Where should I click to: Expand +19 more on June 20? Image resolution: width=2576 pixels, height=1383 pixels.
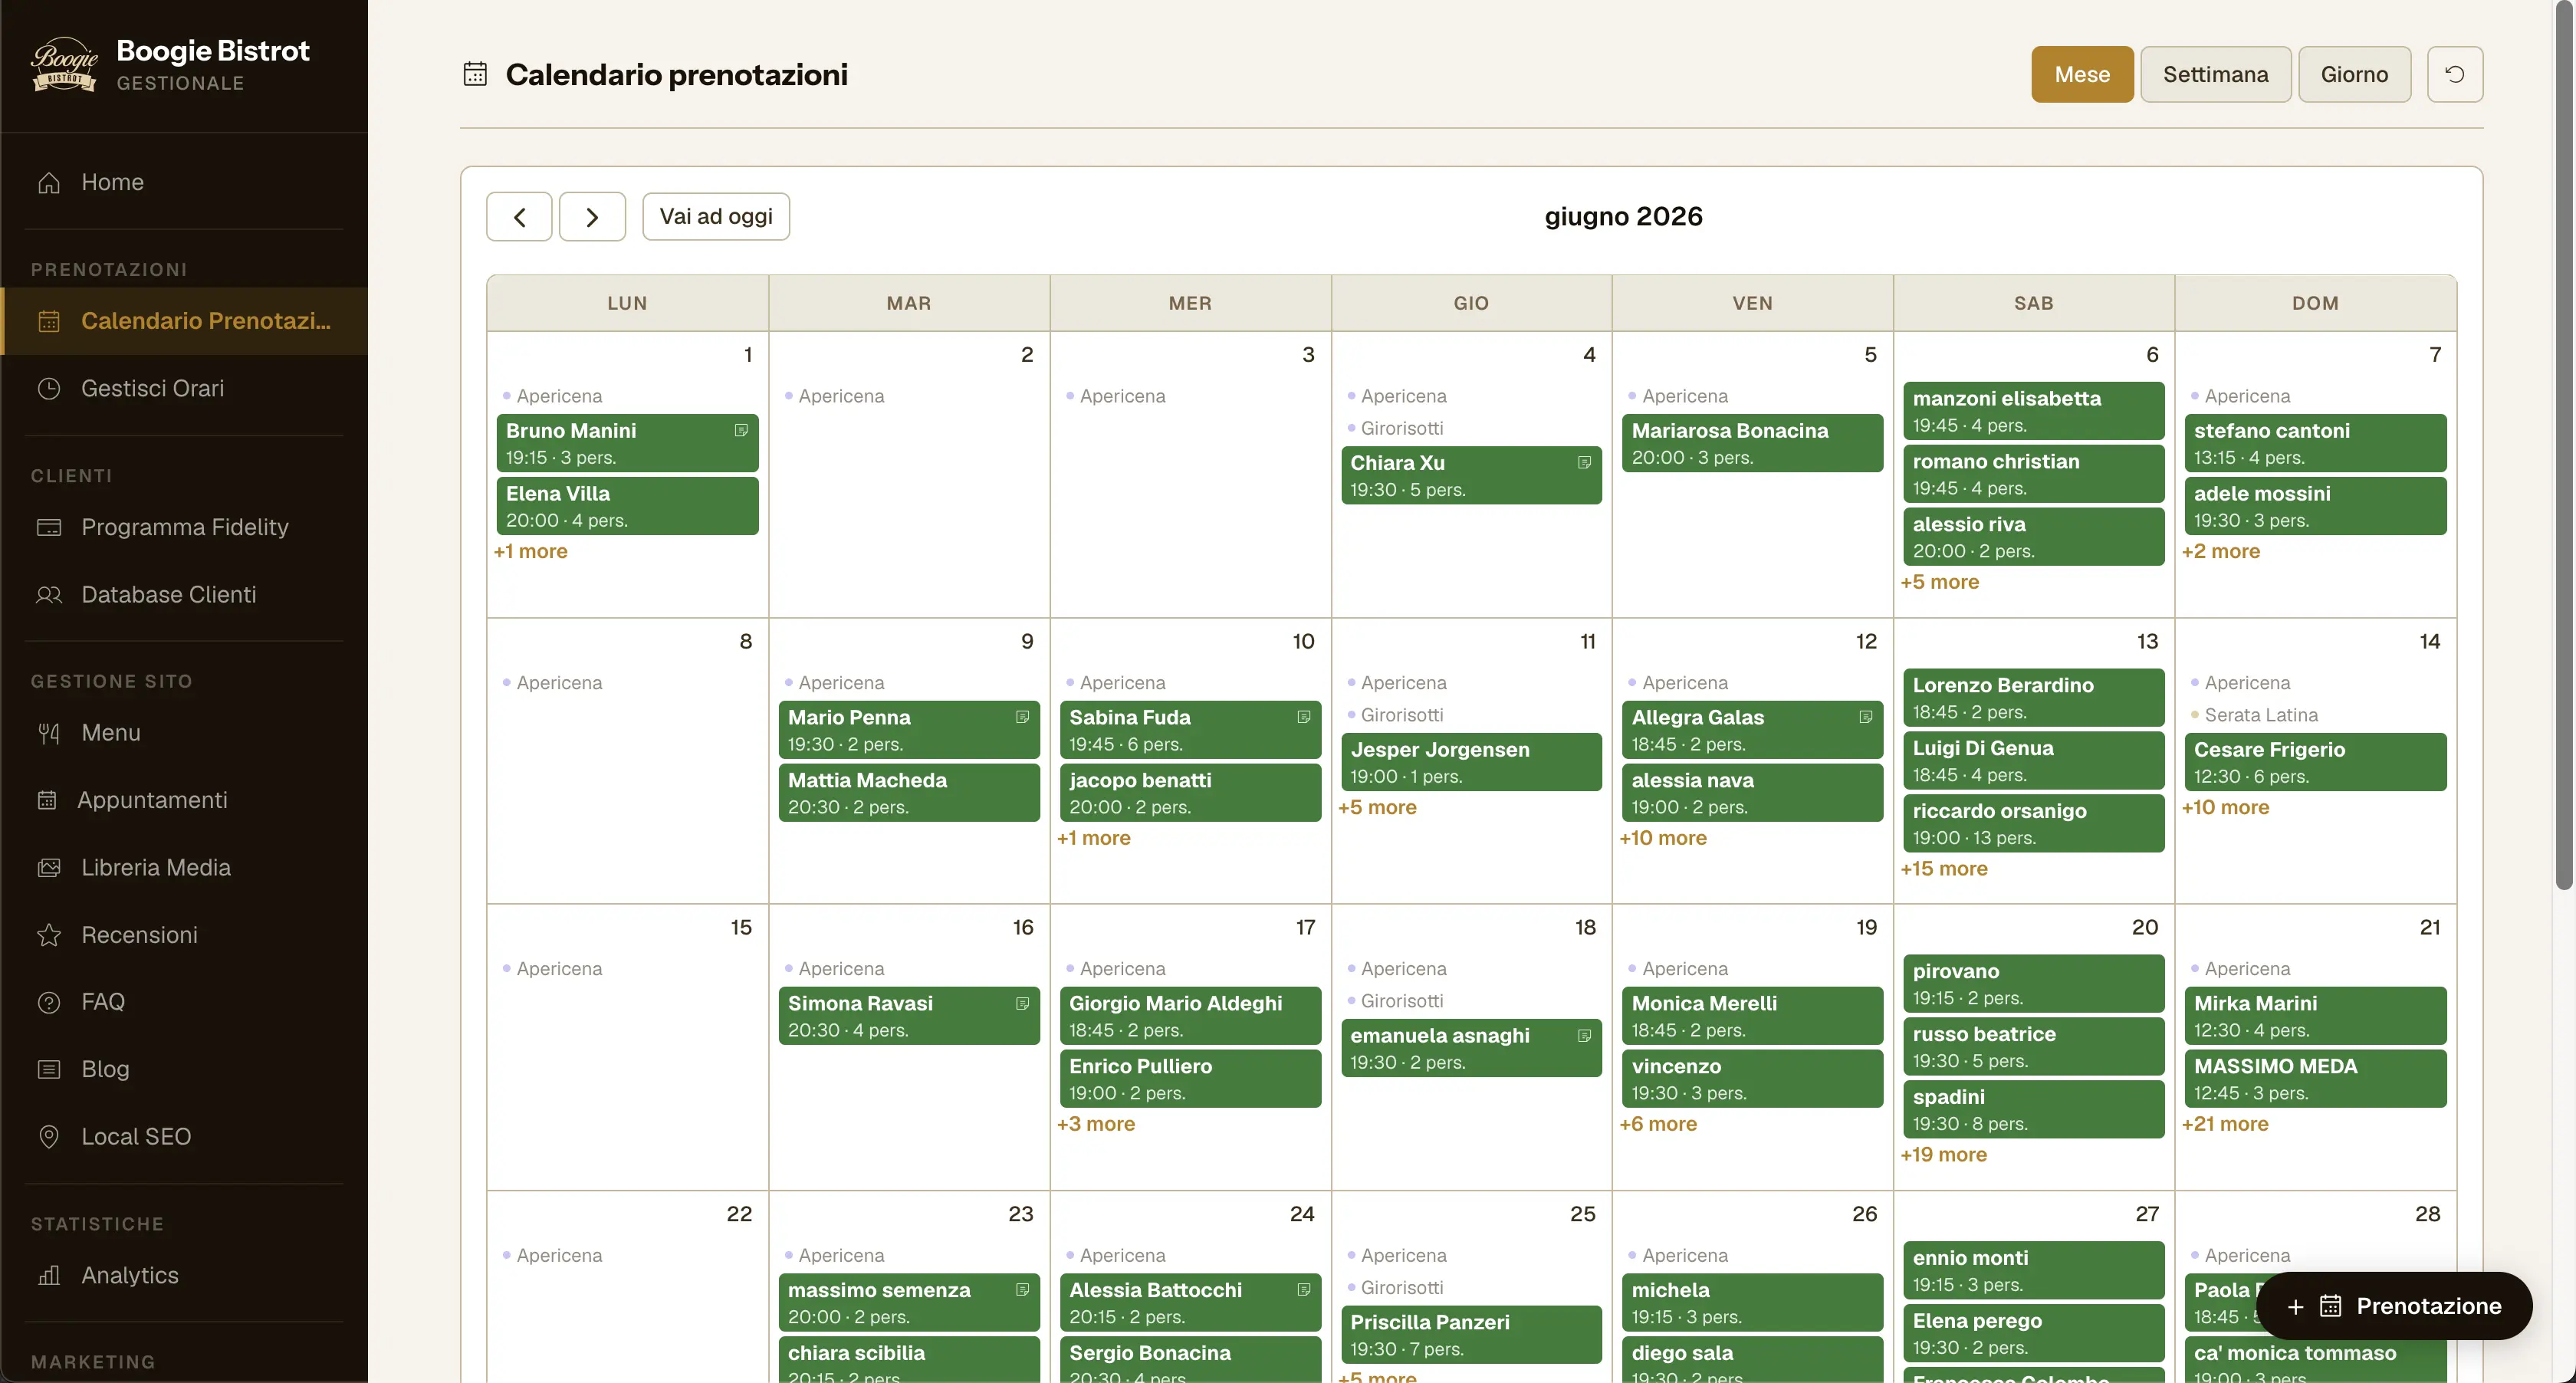[1943, 1155]
